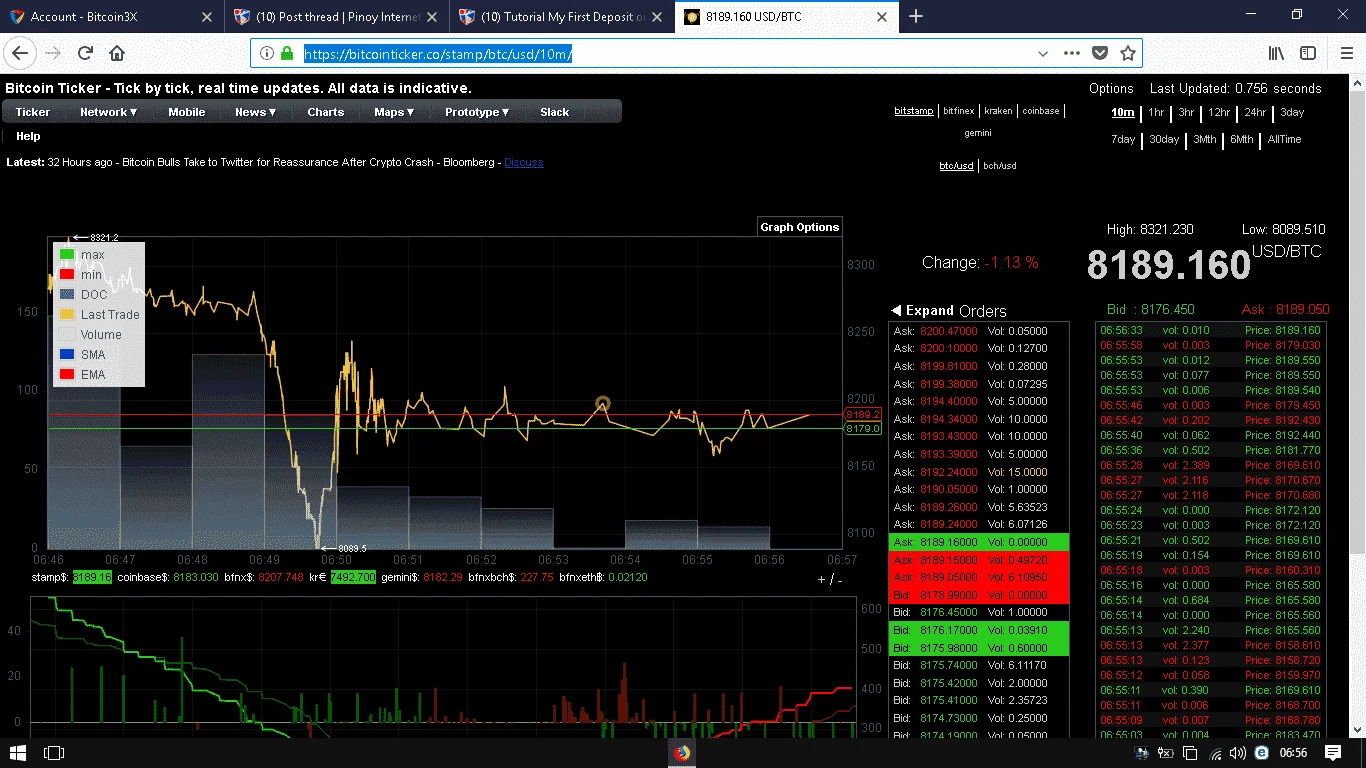Click the green secure padlock icon
This screenshot has height=768, width=1366.
click(287, 53)
